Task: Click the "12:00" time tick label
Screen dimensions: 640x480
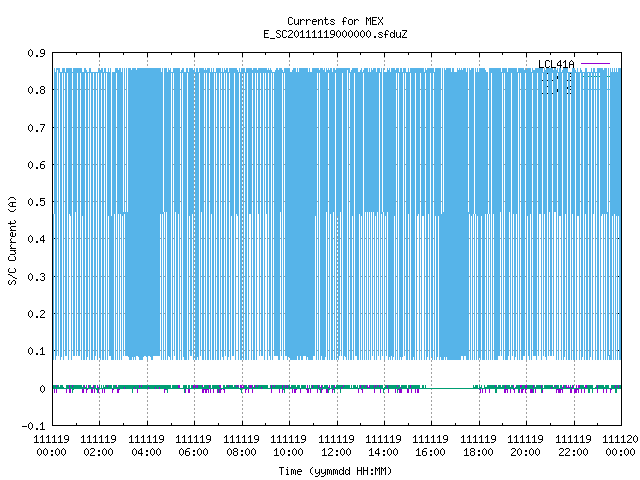Action: click(336, 452)
